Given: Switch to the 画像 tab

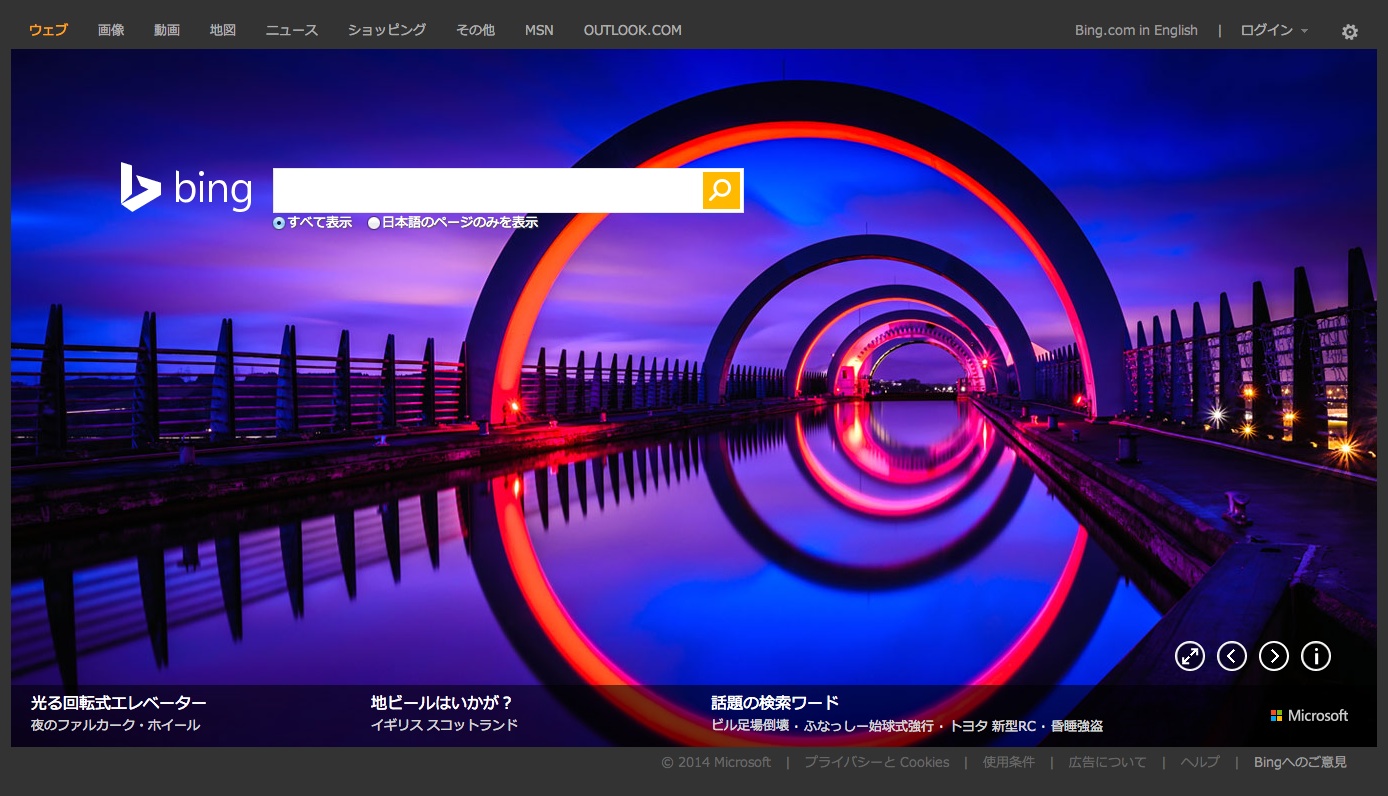Looking at the screenshot, I should click(x=111, y=30).
